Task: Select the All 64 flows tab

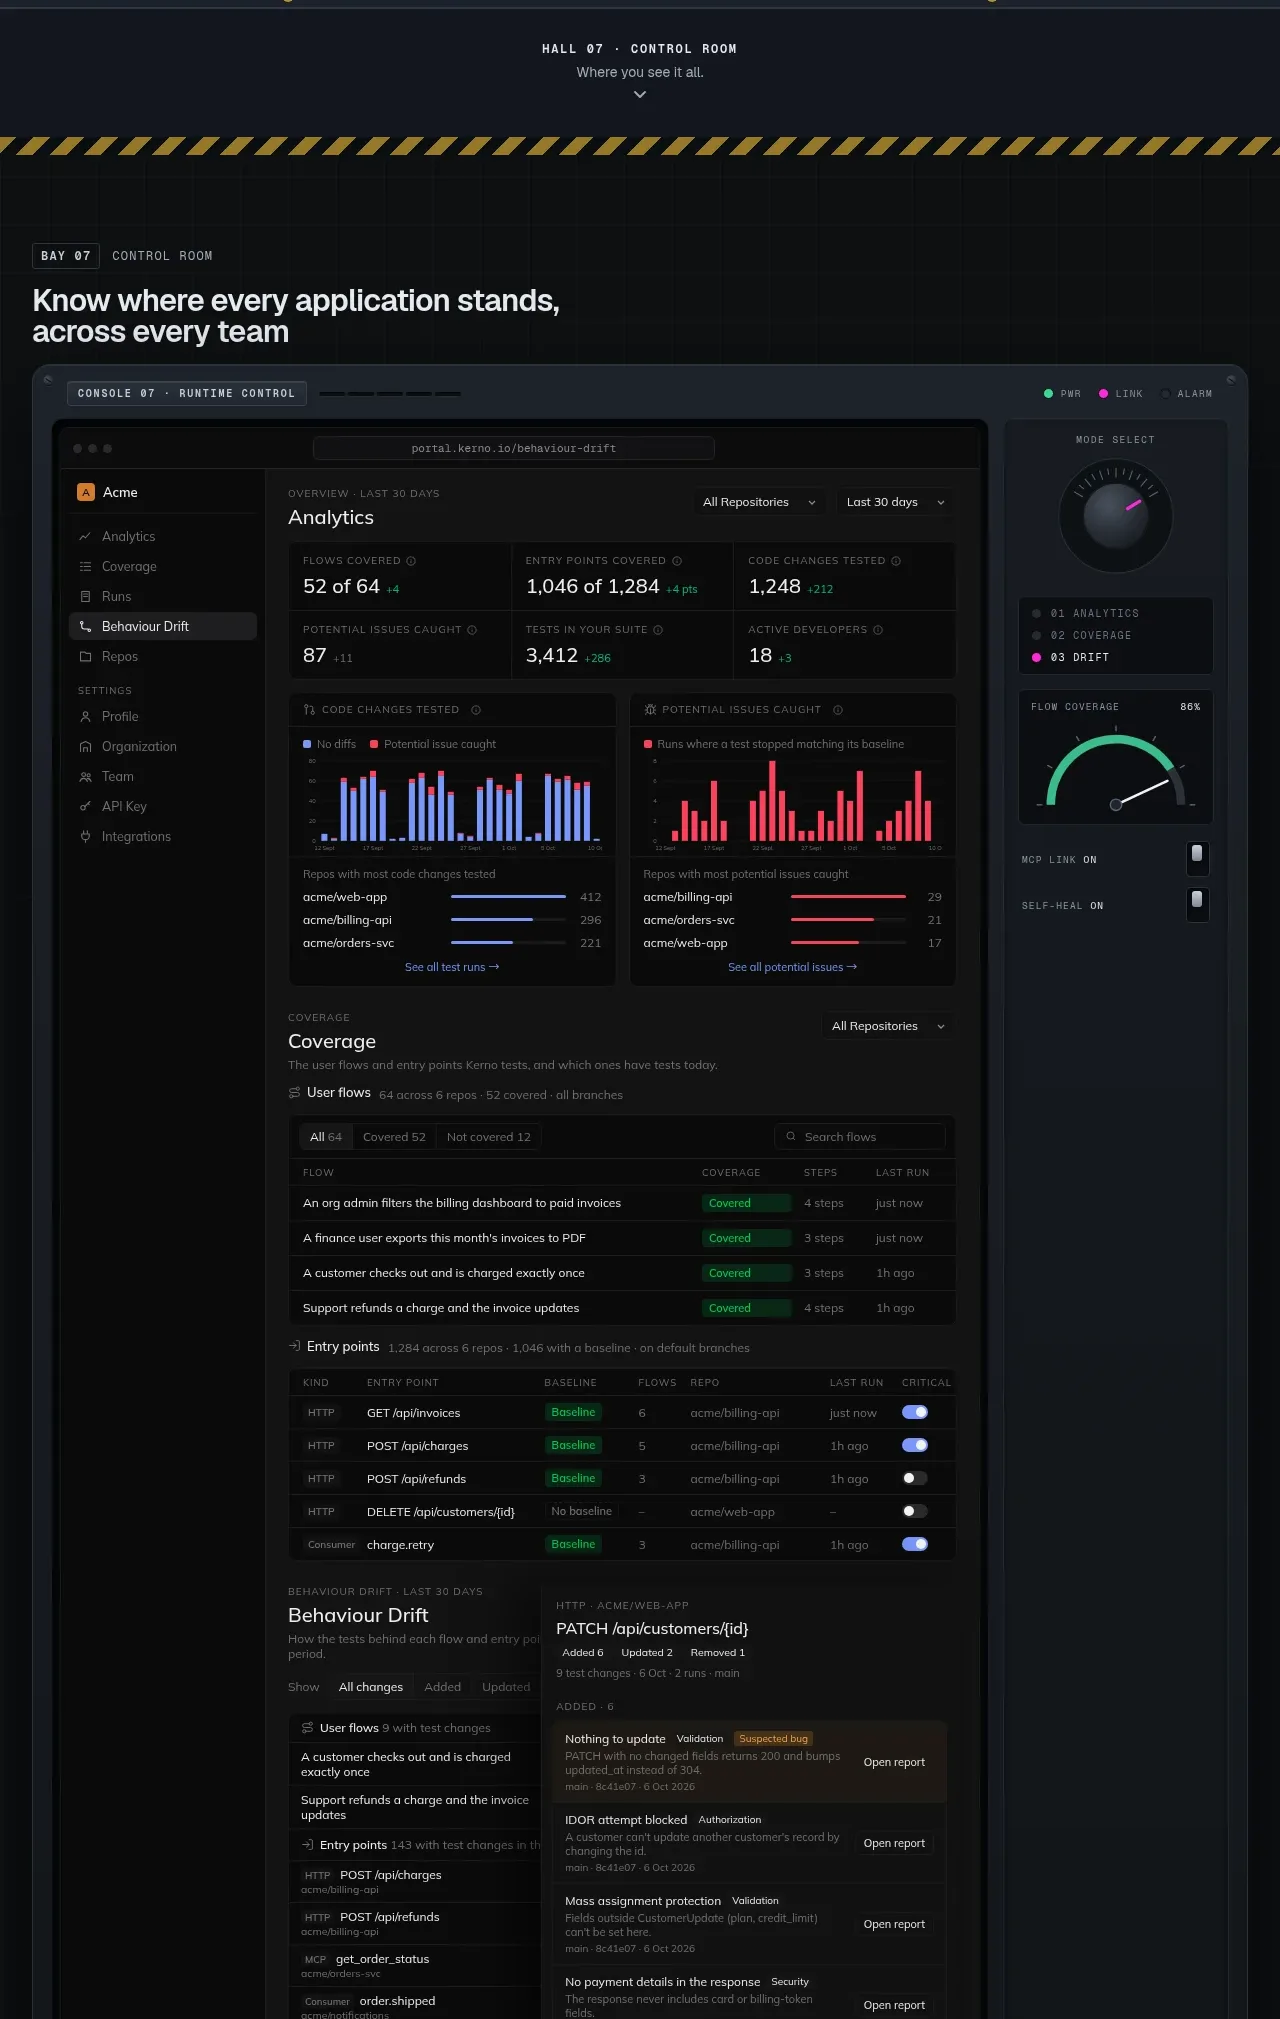Action: click(326, 1137)
